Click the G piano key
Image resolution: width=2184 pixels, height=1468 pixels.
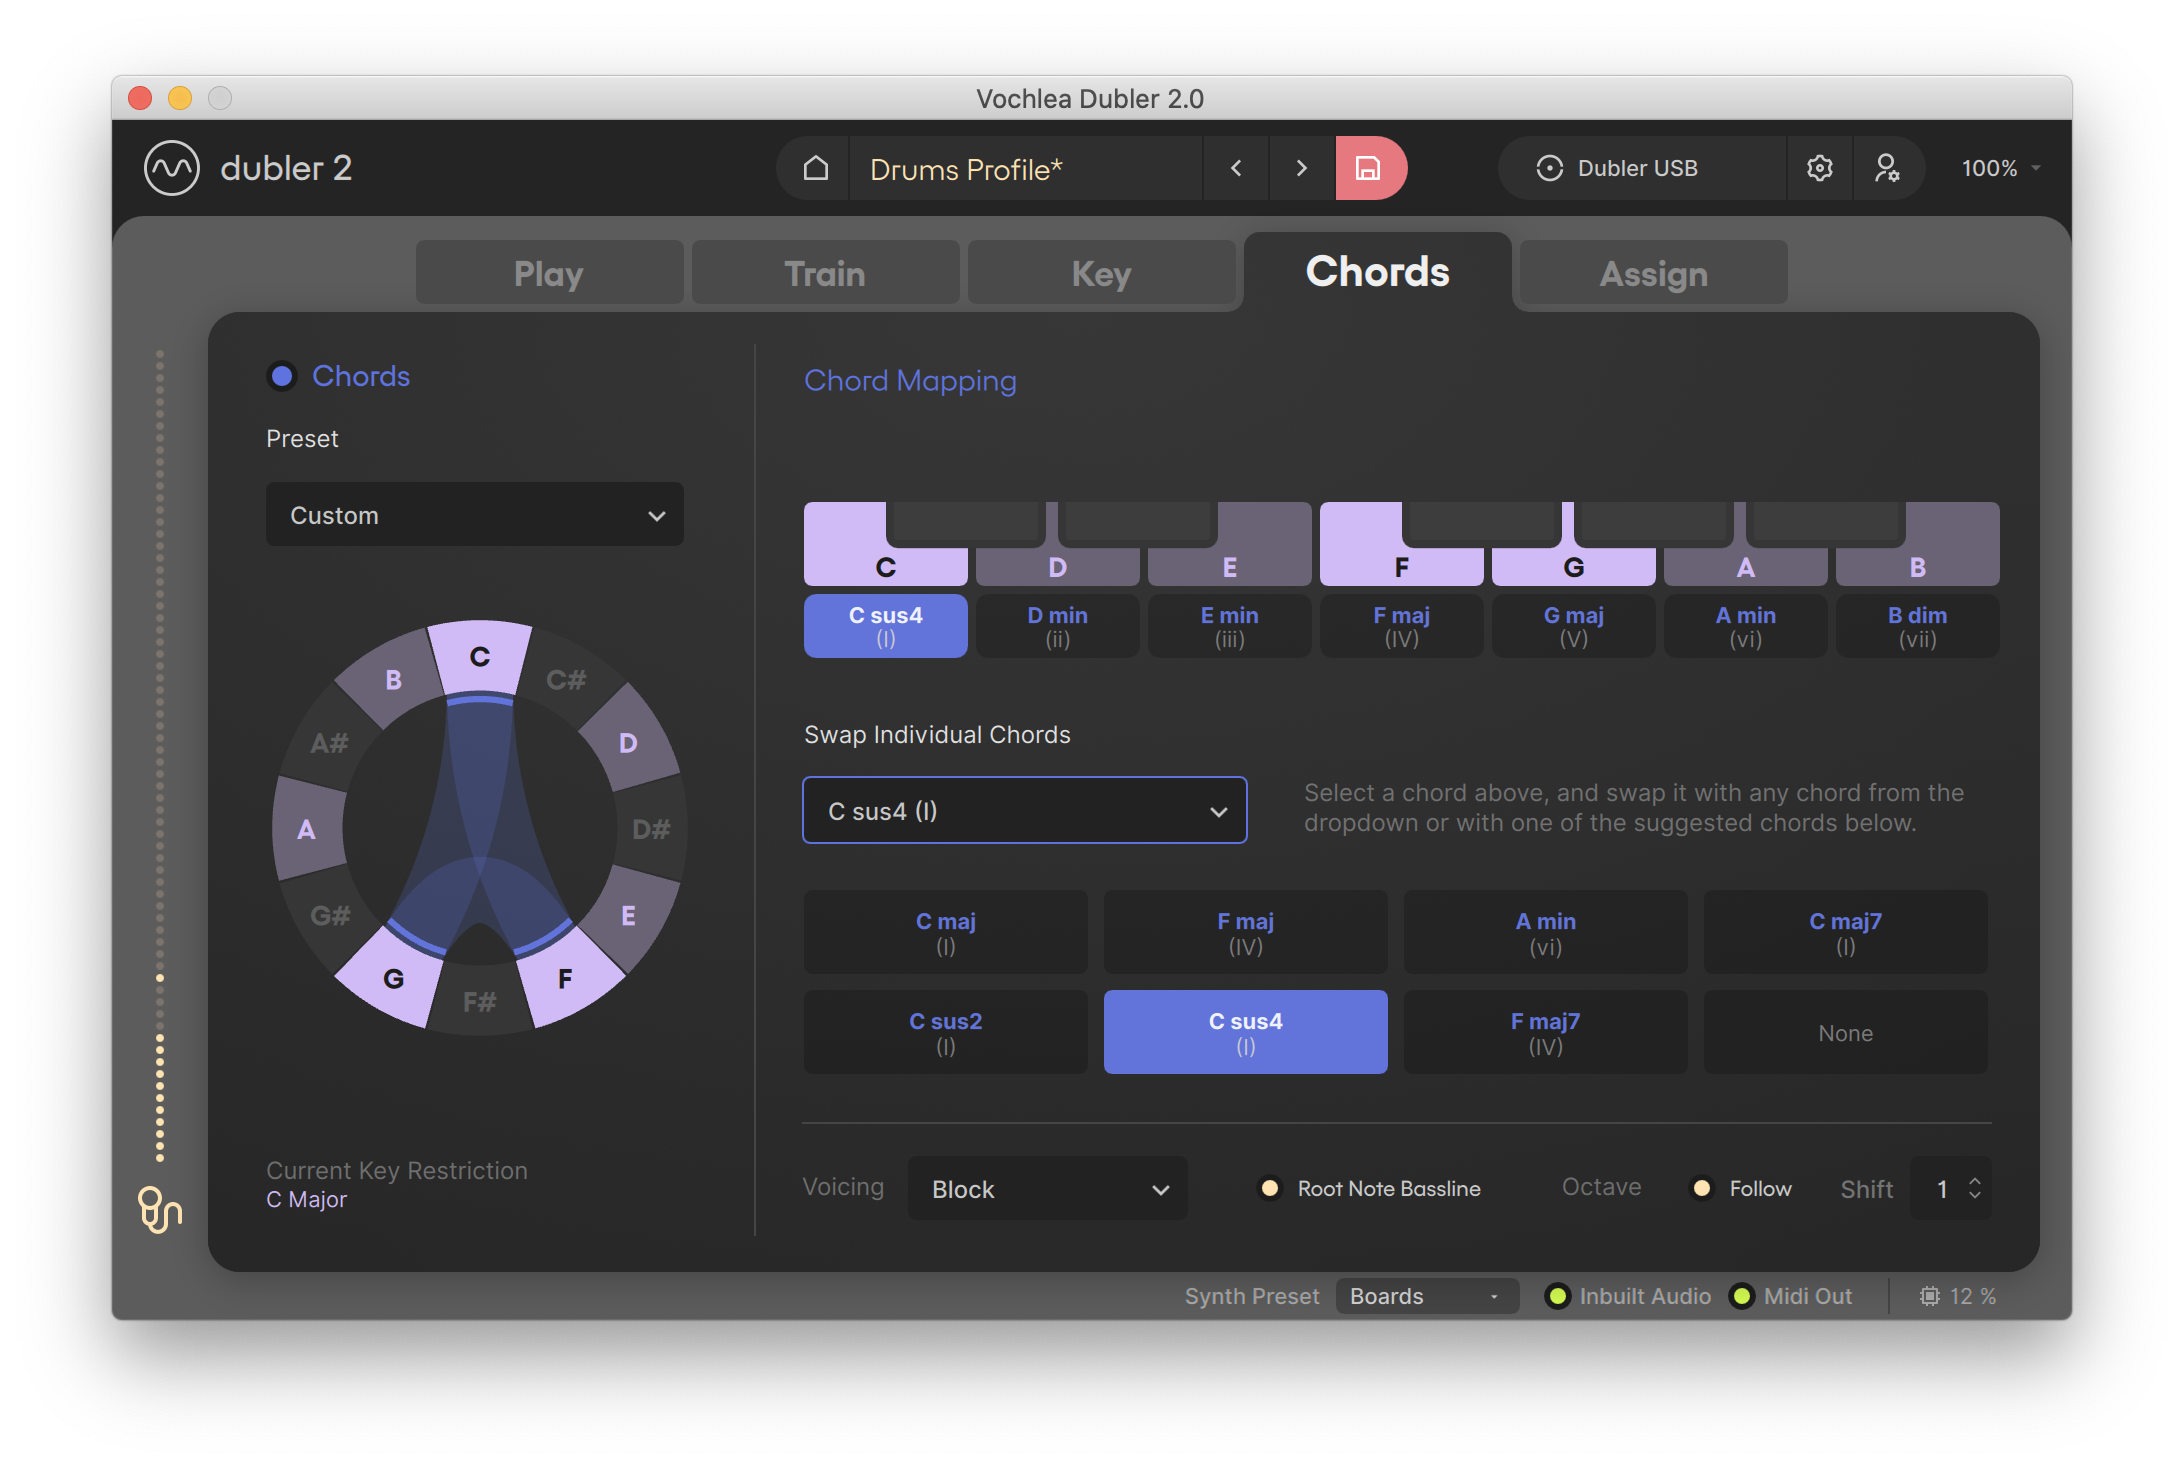point(1573,566)
